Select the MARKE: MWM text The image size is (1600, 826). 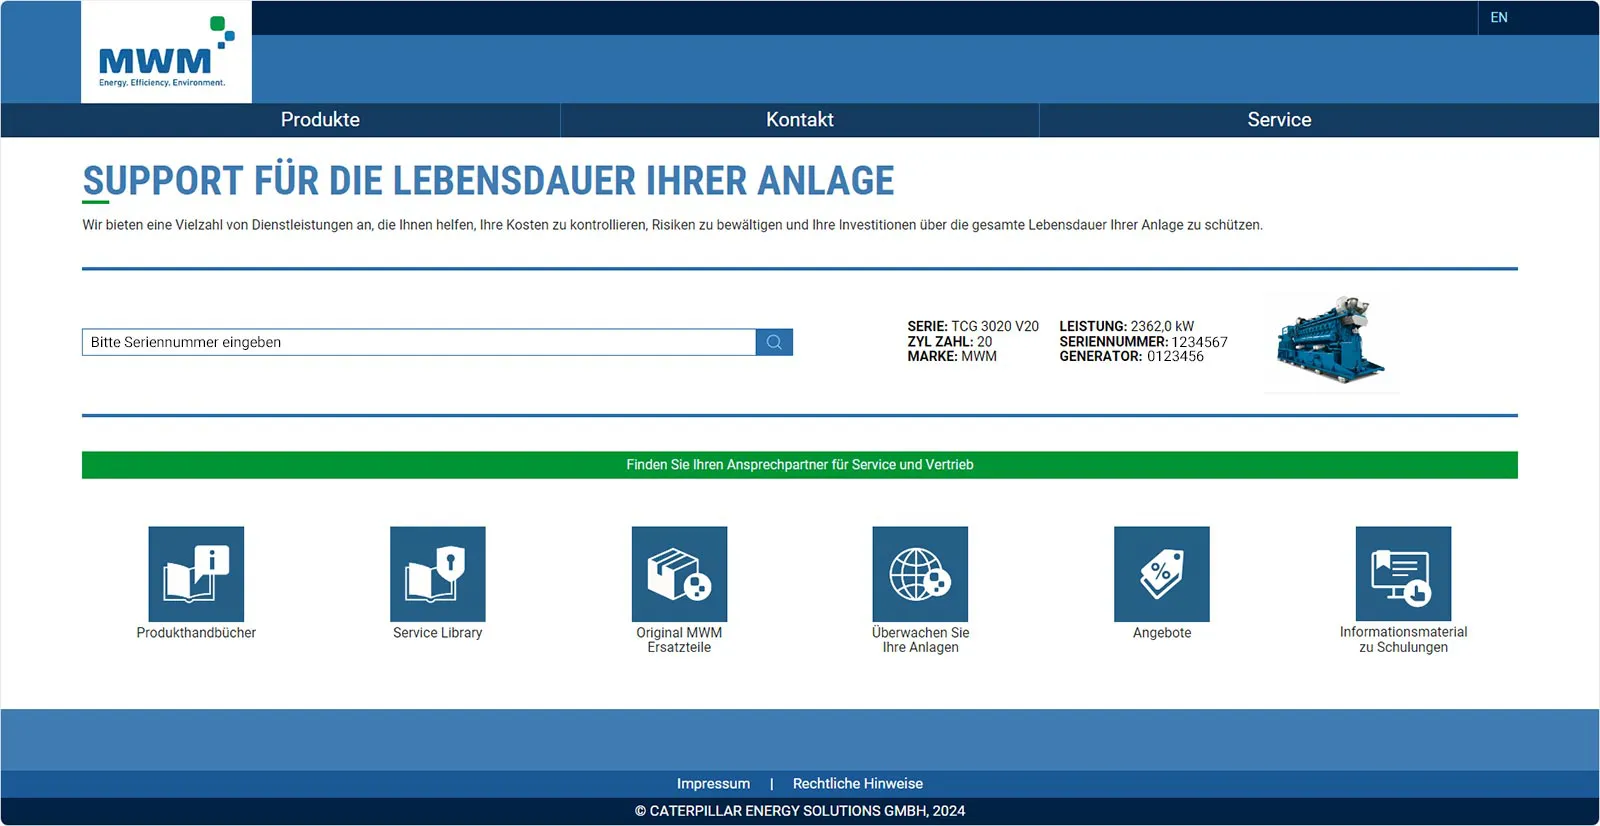952,356
